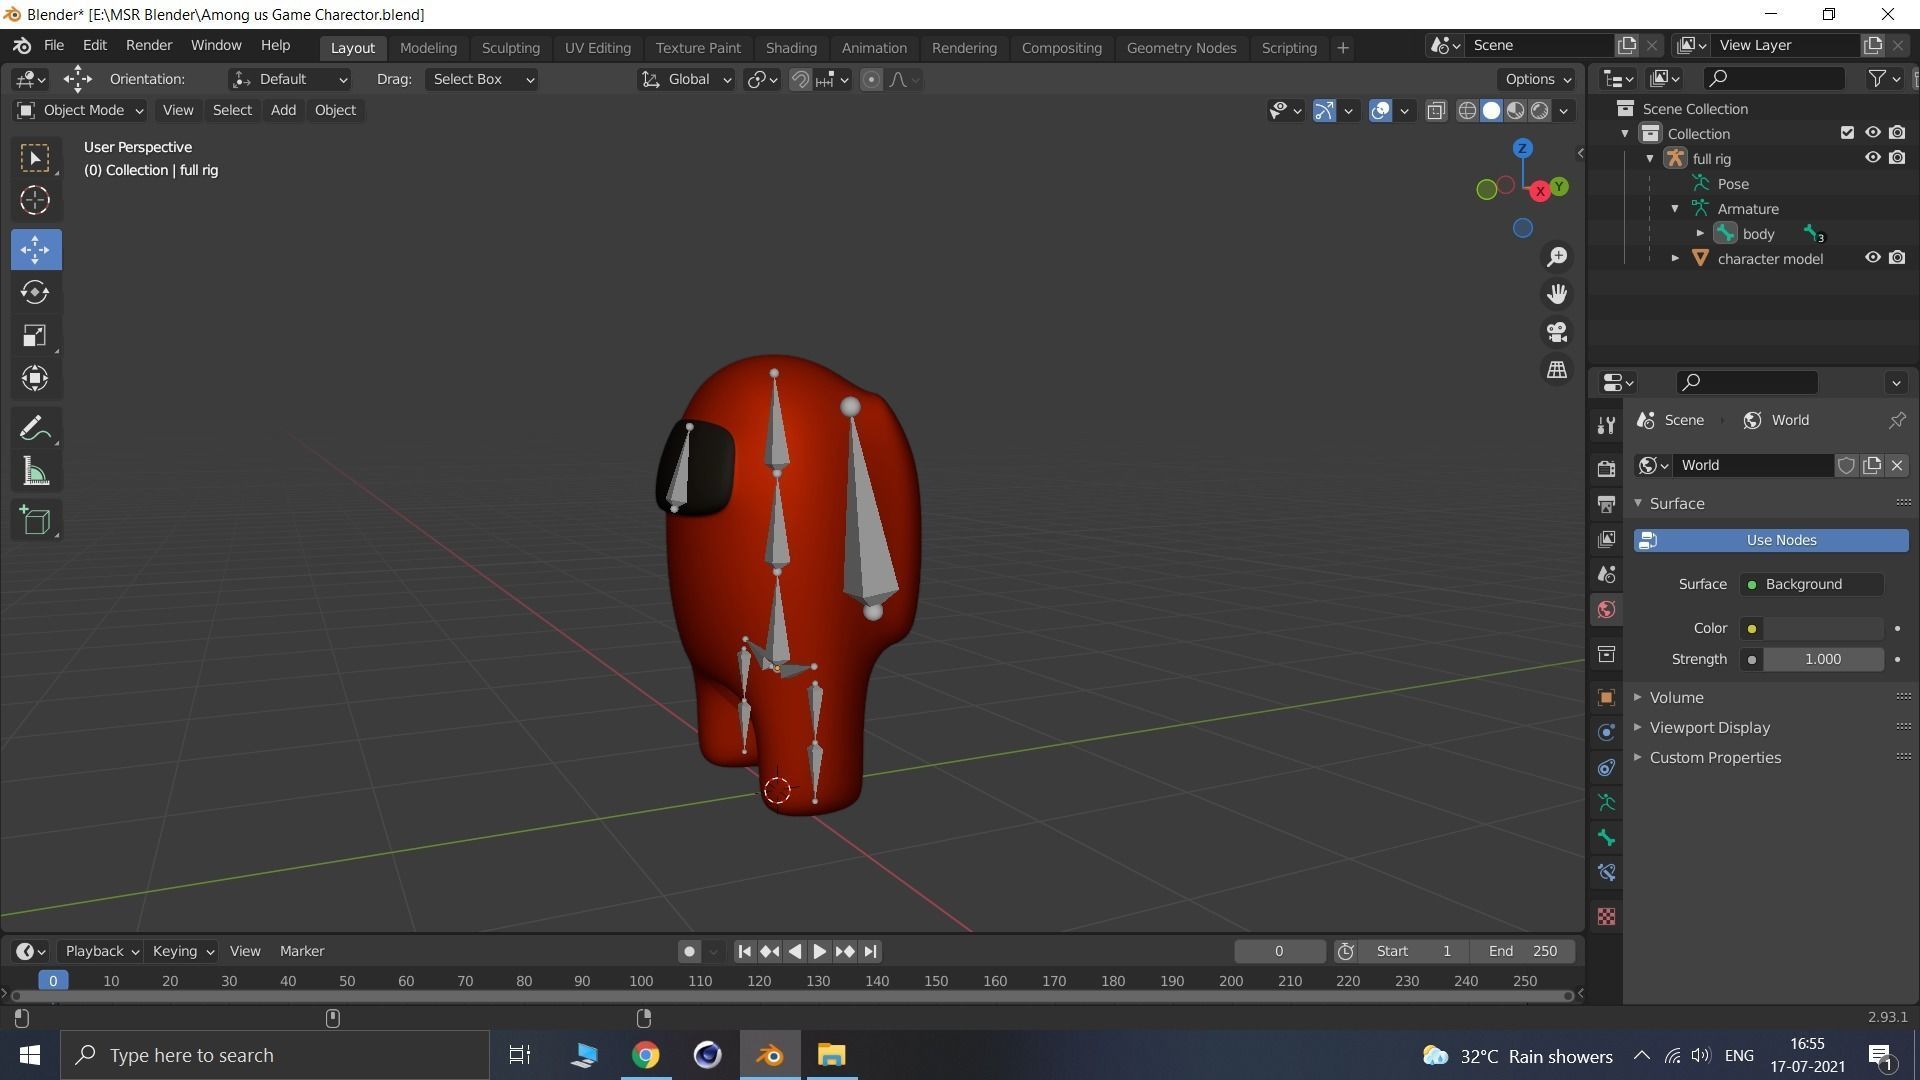This screenshot has height=1080, width=1920.
Task: Click the Strength 1.000 slider field
Action: (x=1822, y=660)
